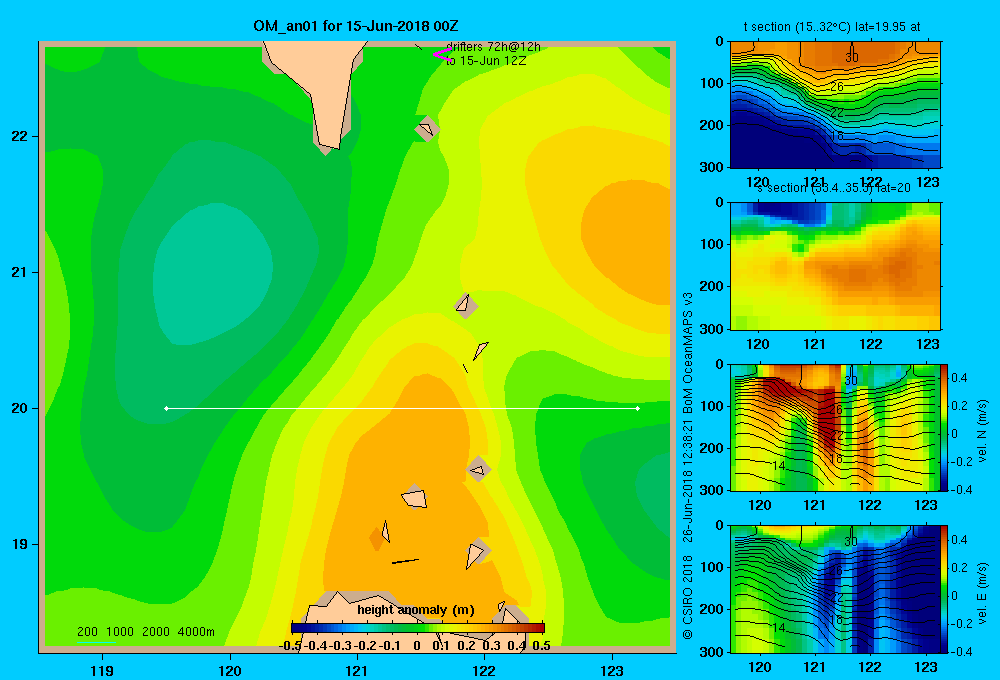Click the main map latitude label "22"

[20, 137]
